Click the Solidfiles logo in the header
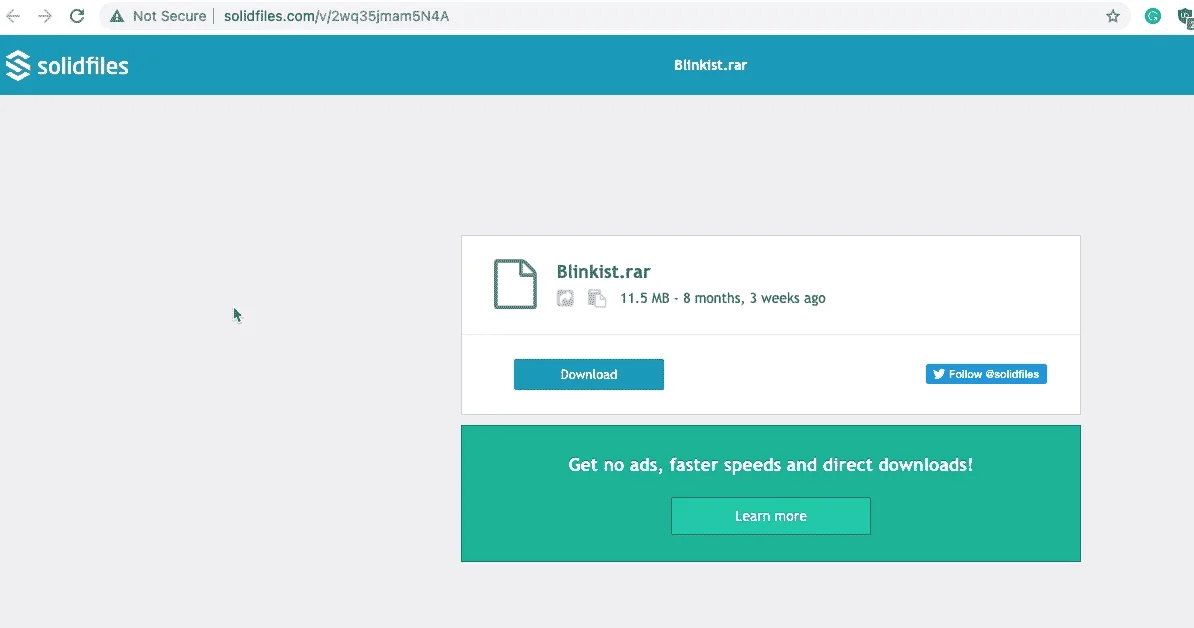Screen dimensions: 1194x628 67,65
